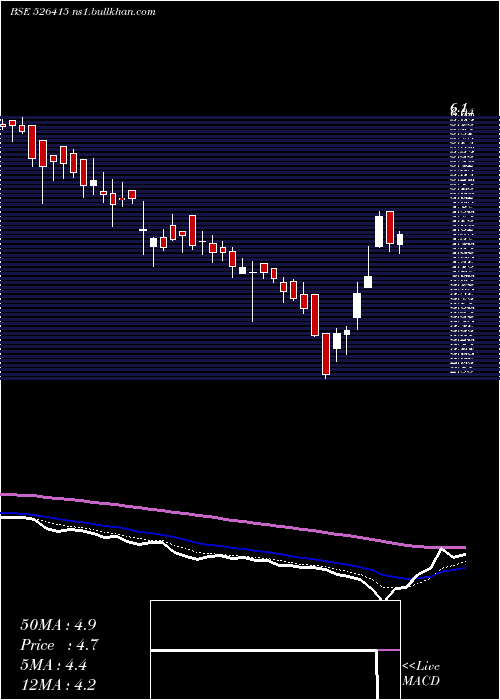Viewport: 500px width, 700px height.
Task: Click the tallest white candlestick near recent high
Action: (x=379, y=231)
